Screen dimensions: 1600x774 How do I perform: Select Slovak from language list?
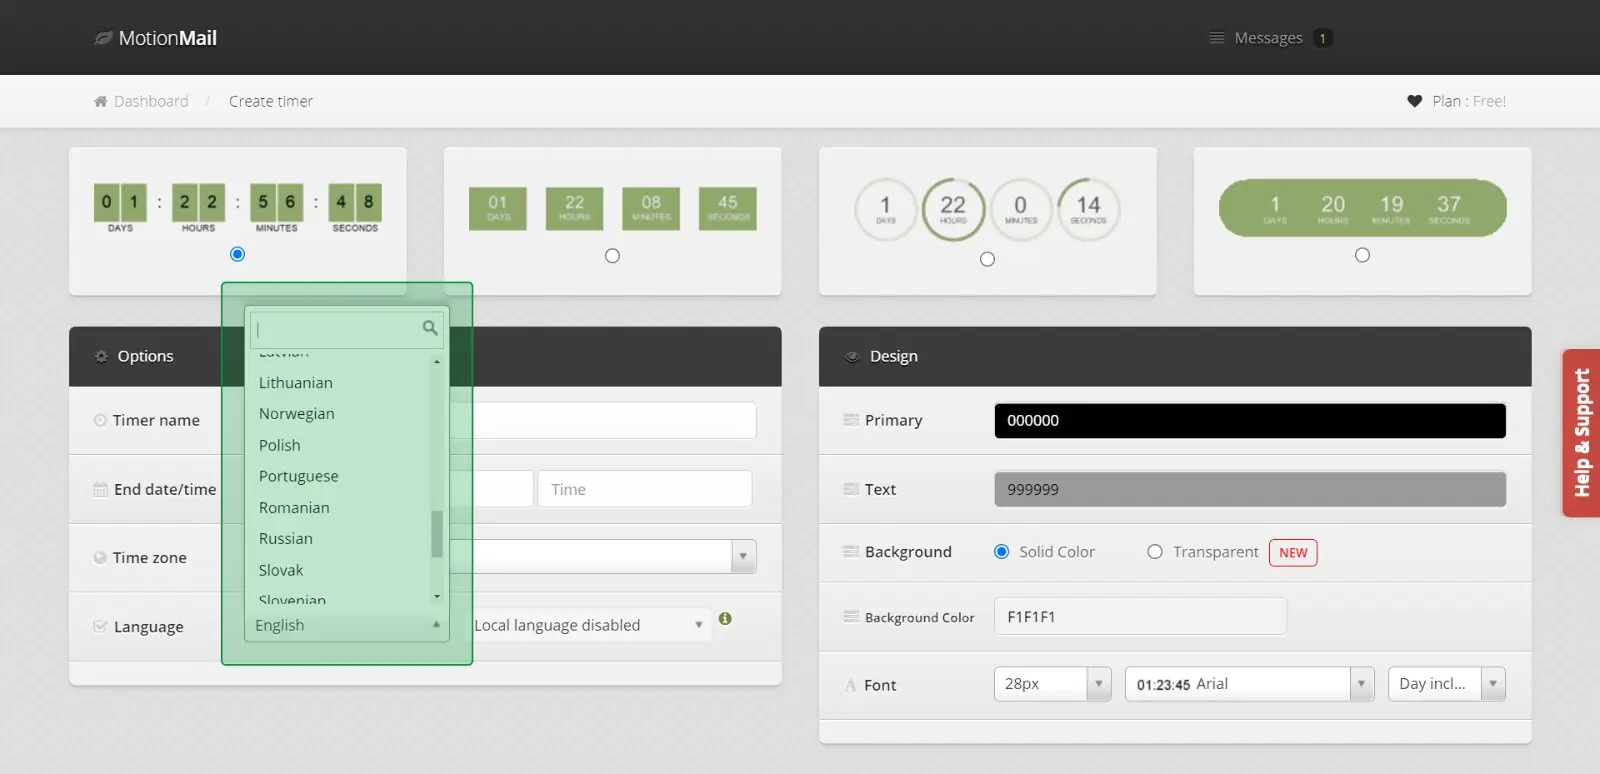coord(281,570)
